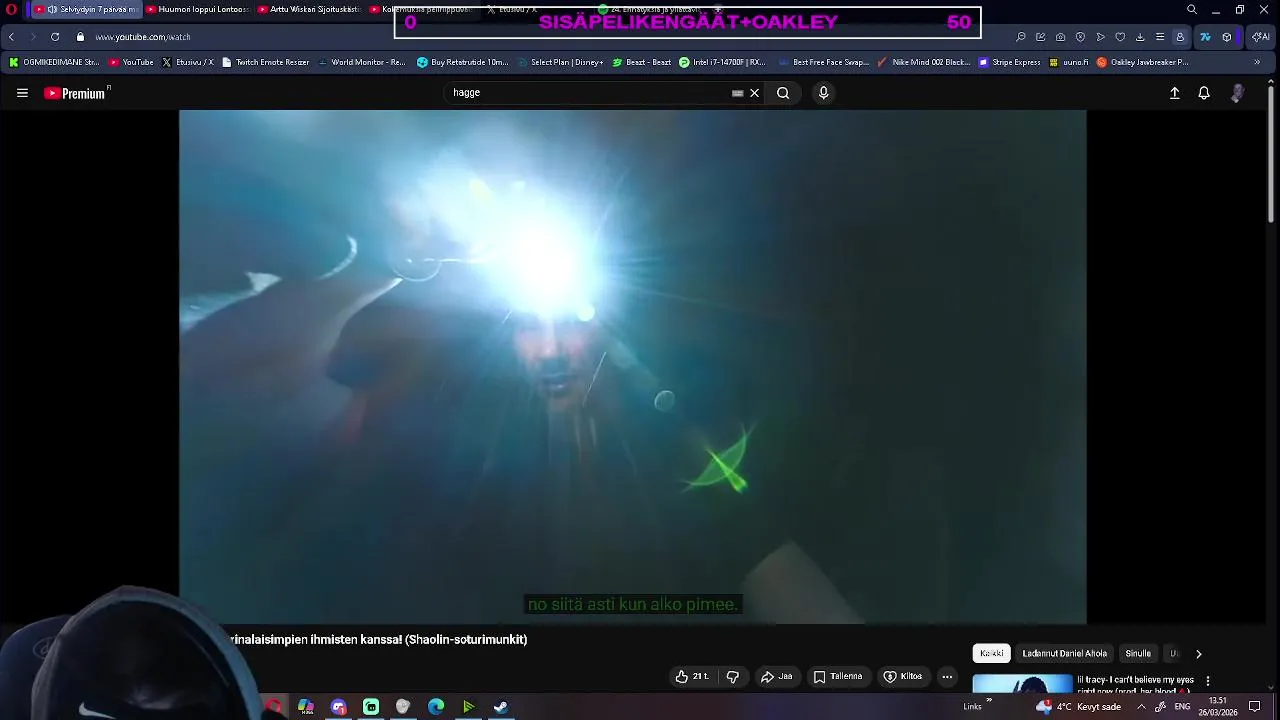Click the address bar padlock icon
This screenshot has width=1280, height=720.
click(80, 37)
